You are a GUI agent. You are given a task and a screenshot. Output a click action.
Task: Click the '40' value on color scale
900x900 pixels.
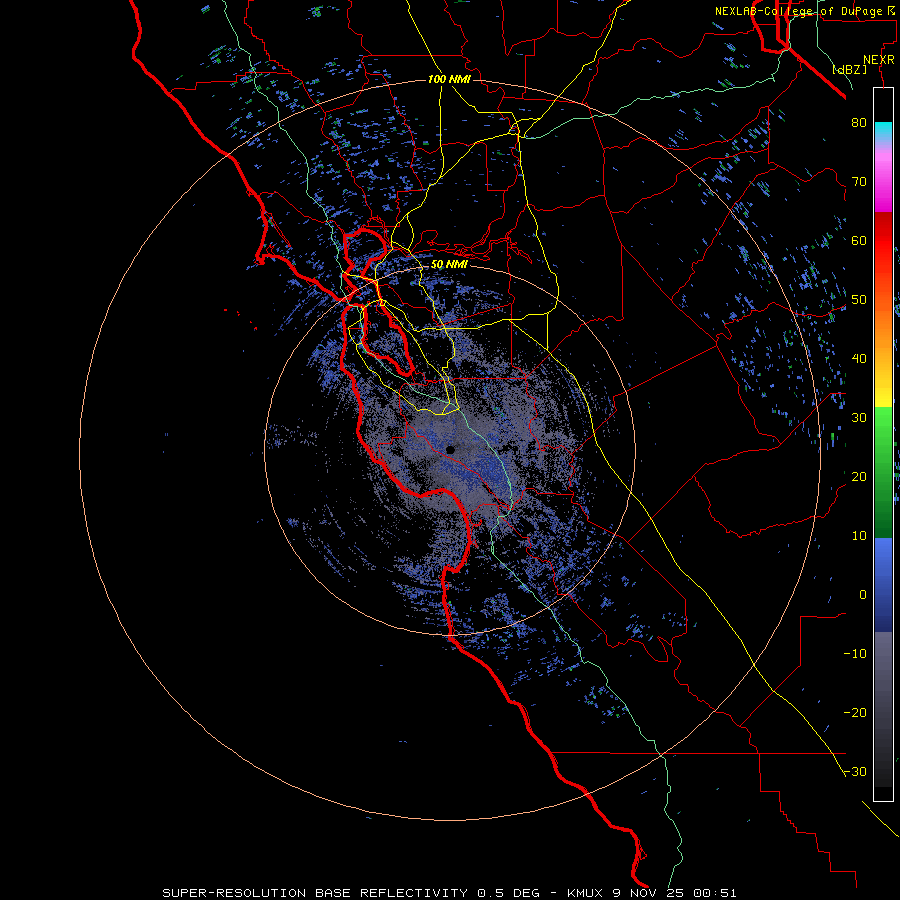(859, 359)
